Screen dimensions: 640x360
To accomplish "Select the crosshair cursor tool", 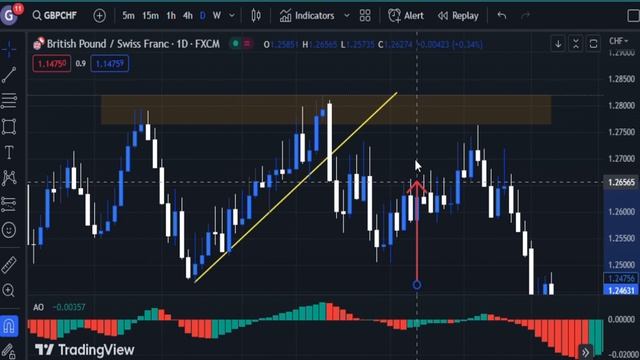I will 9,49.
